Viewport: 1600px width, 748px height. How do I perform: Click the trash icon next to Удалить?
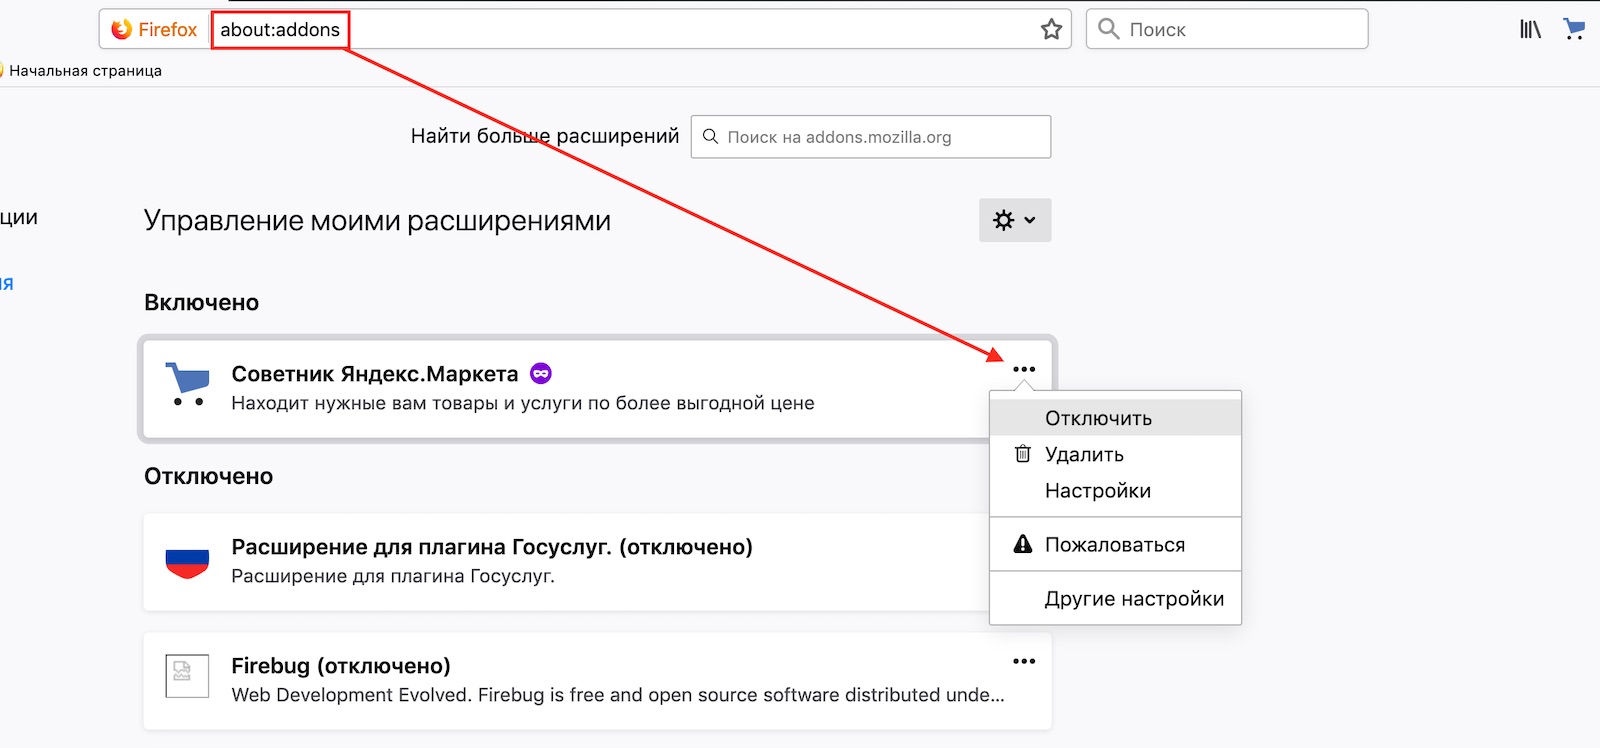point(1022,454)
